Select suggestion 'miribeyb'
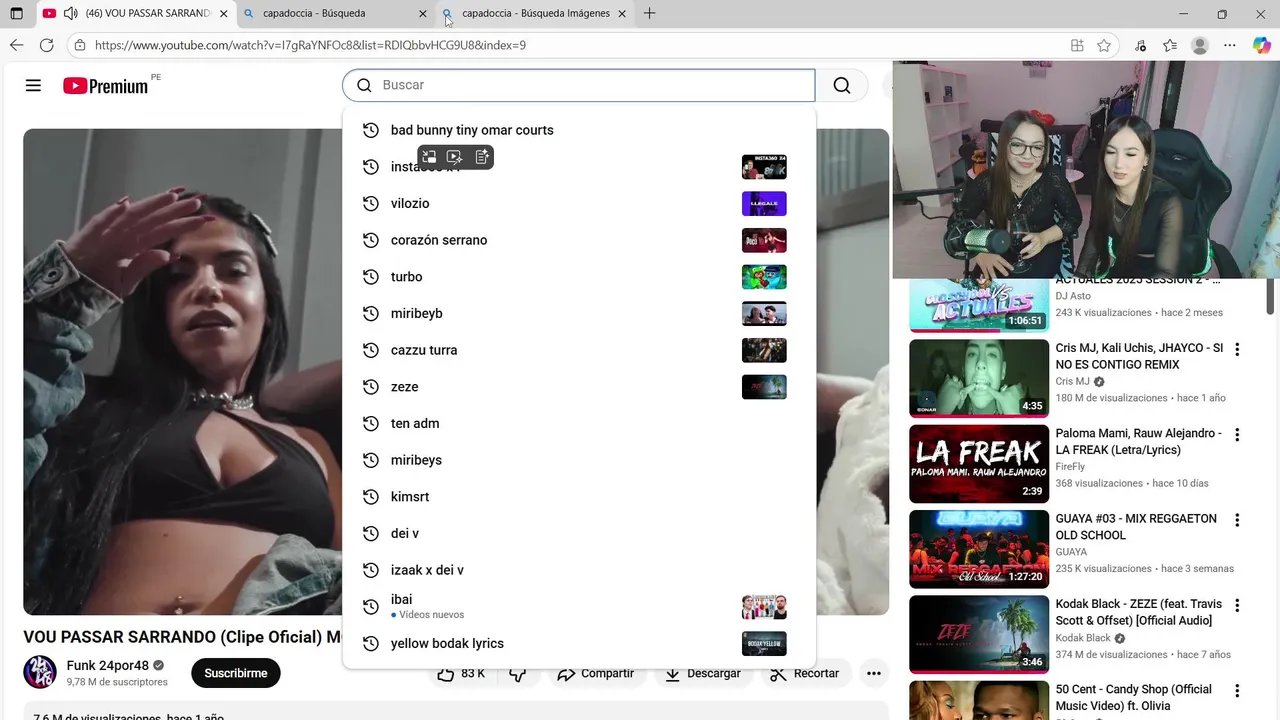The height and width of the screenshot is (720, 1280). (579, 313)
